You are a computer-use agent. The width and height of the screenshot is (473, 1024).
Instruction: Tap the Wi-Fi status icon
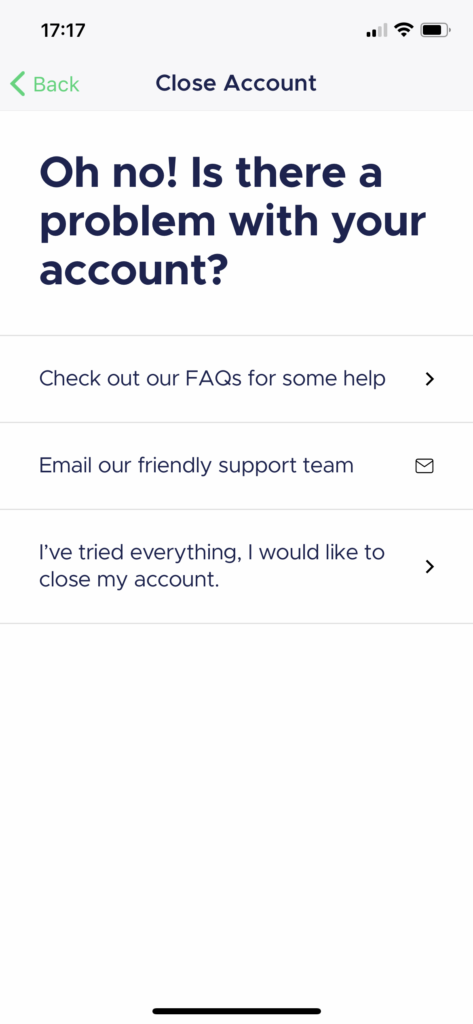pos(404,29)
